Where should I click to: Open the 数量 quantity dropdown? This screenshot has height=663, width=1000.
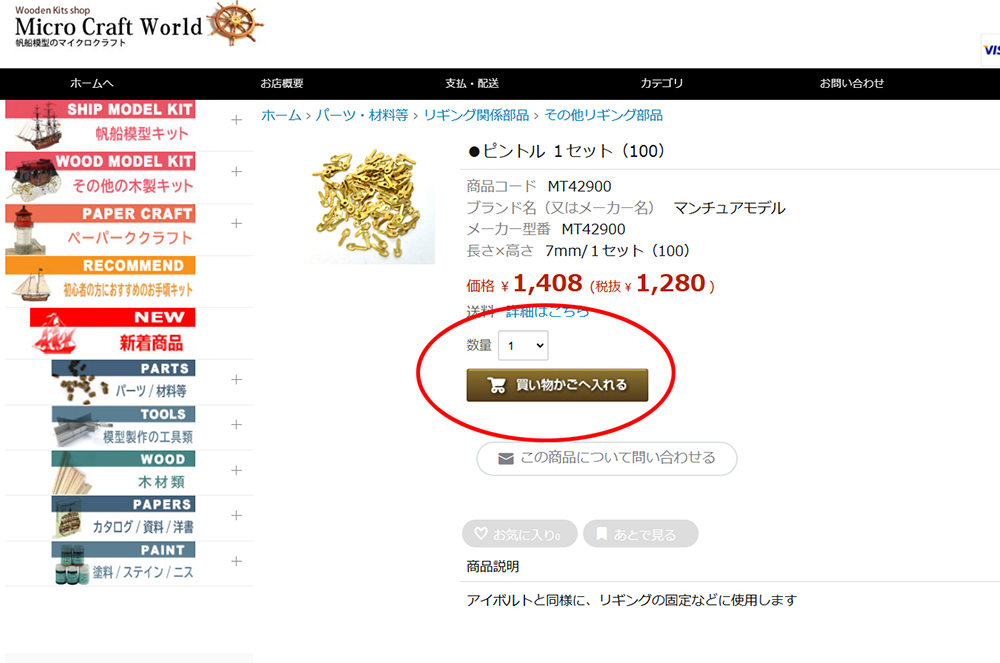click(x=523, y=346)
